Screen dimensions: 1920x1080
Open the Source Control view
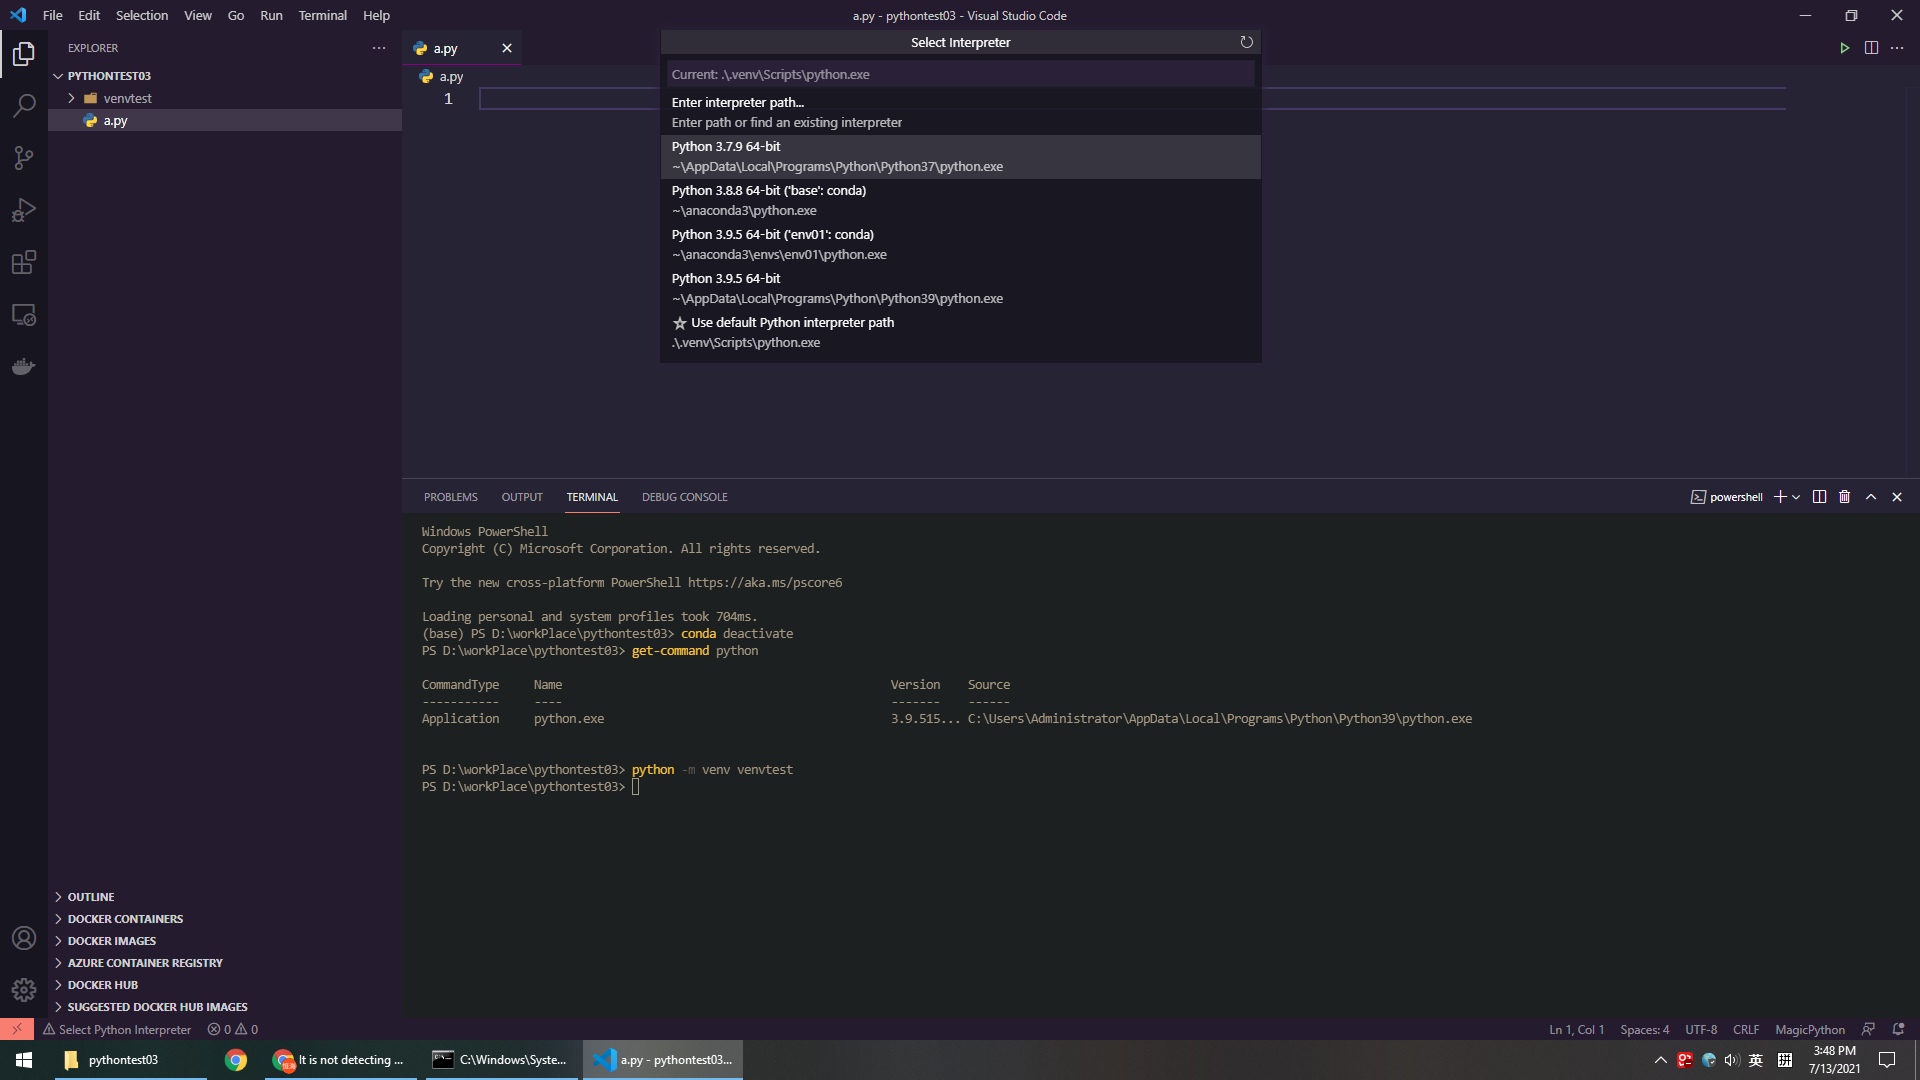click(x=24, y=158)
